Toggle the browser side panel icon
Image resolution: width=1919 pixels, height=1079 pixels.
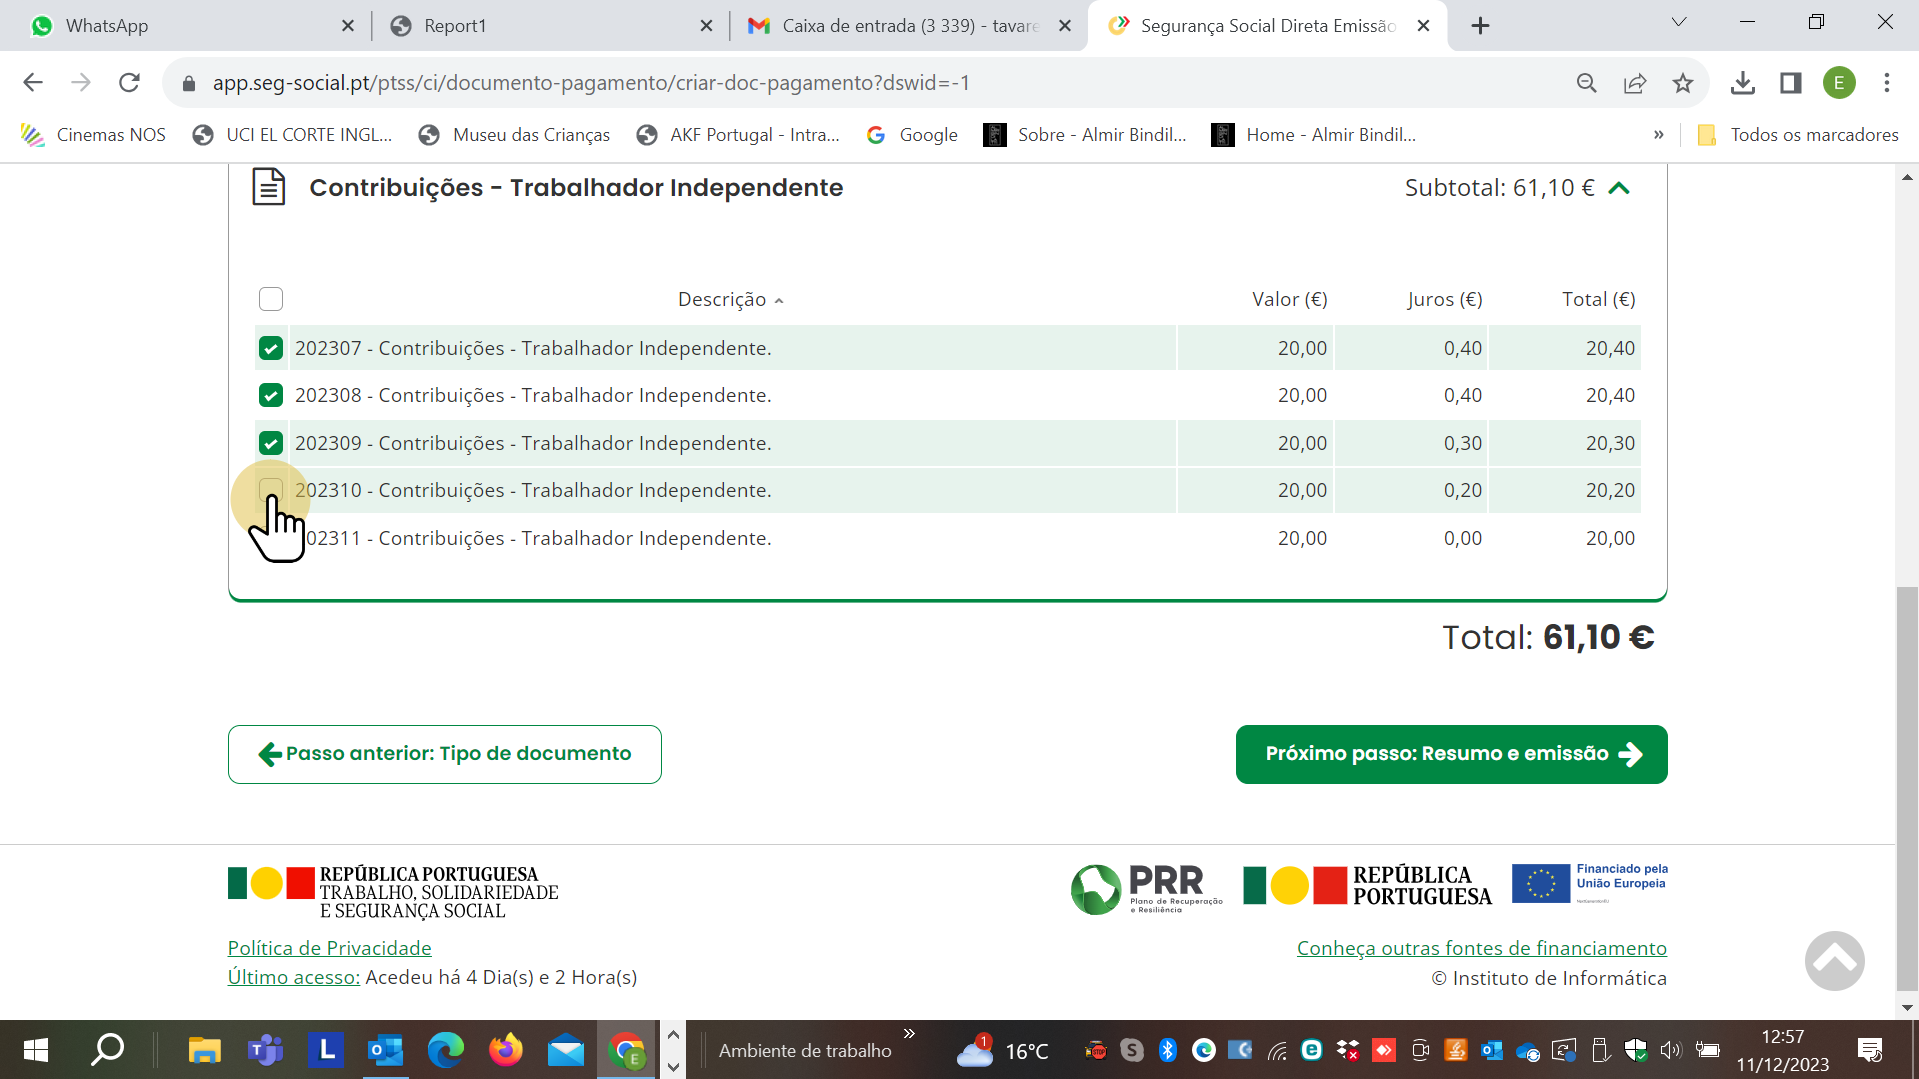(x=1790, y=83)
